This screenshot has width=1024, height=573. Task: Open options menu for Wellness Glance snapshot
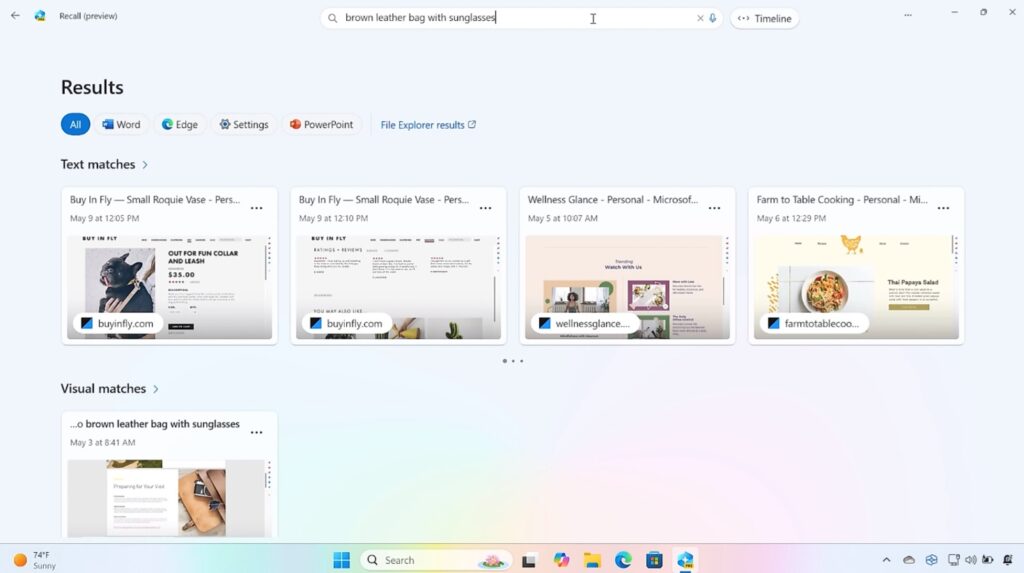(714, 208)
